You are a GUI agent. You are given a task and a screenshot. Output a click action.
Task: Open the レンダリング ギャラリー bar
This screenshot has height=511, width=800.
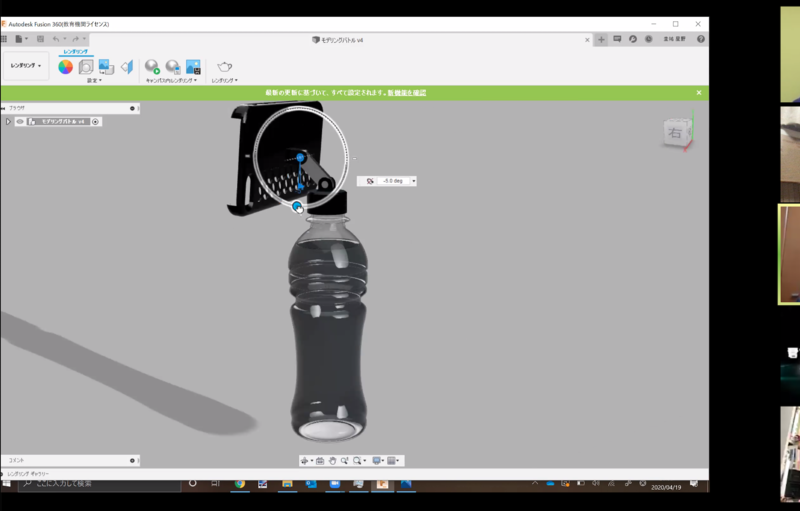point(28,474)
